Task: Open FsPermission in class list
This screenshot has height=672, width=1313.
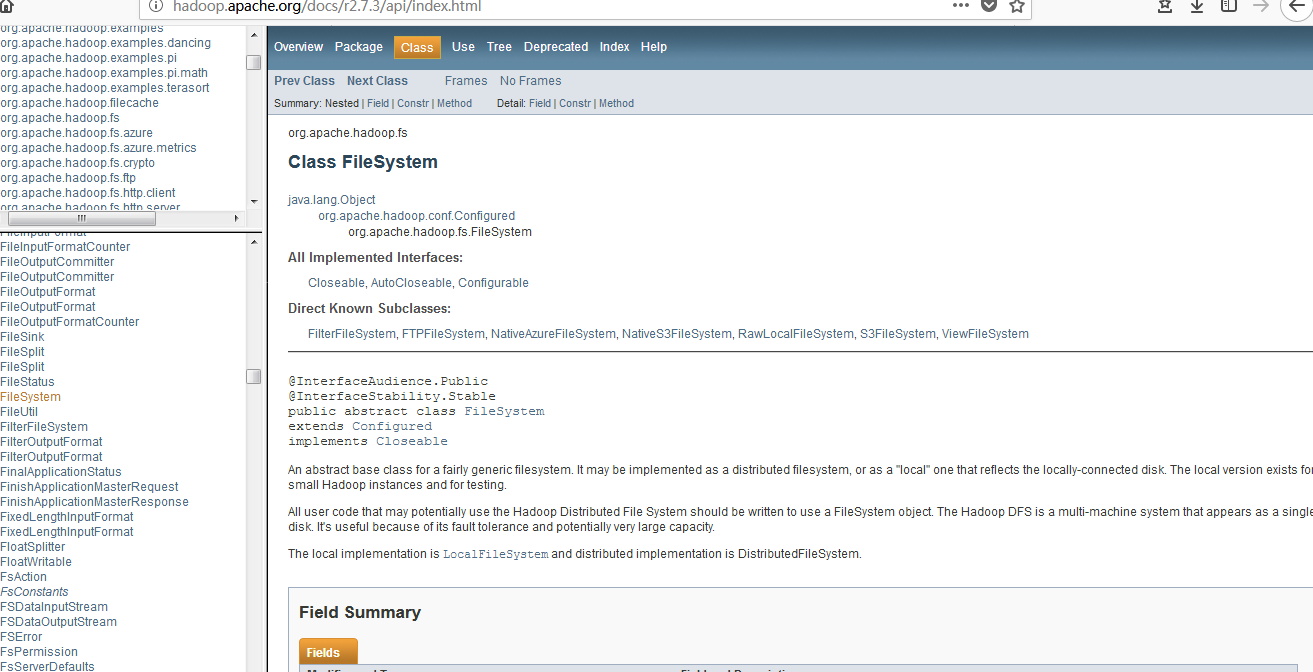Action: tap(39, 652)
